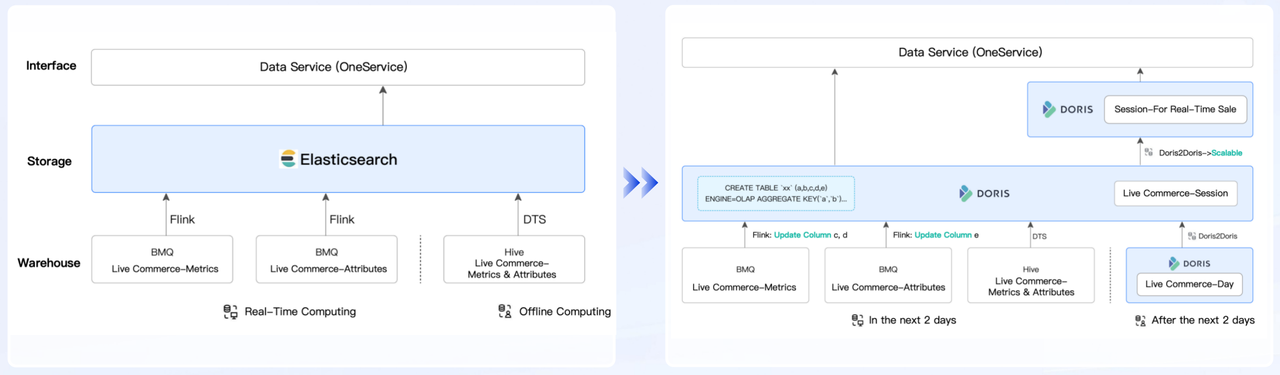The height and width of the screenshot is (375, 1280).
Task: Select Hive Metrics & Attributes box in Elasticsearch diagram
Action: [514, 260]
